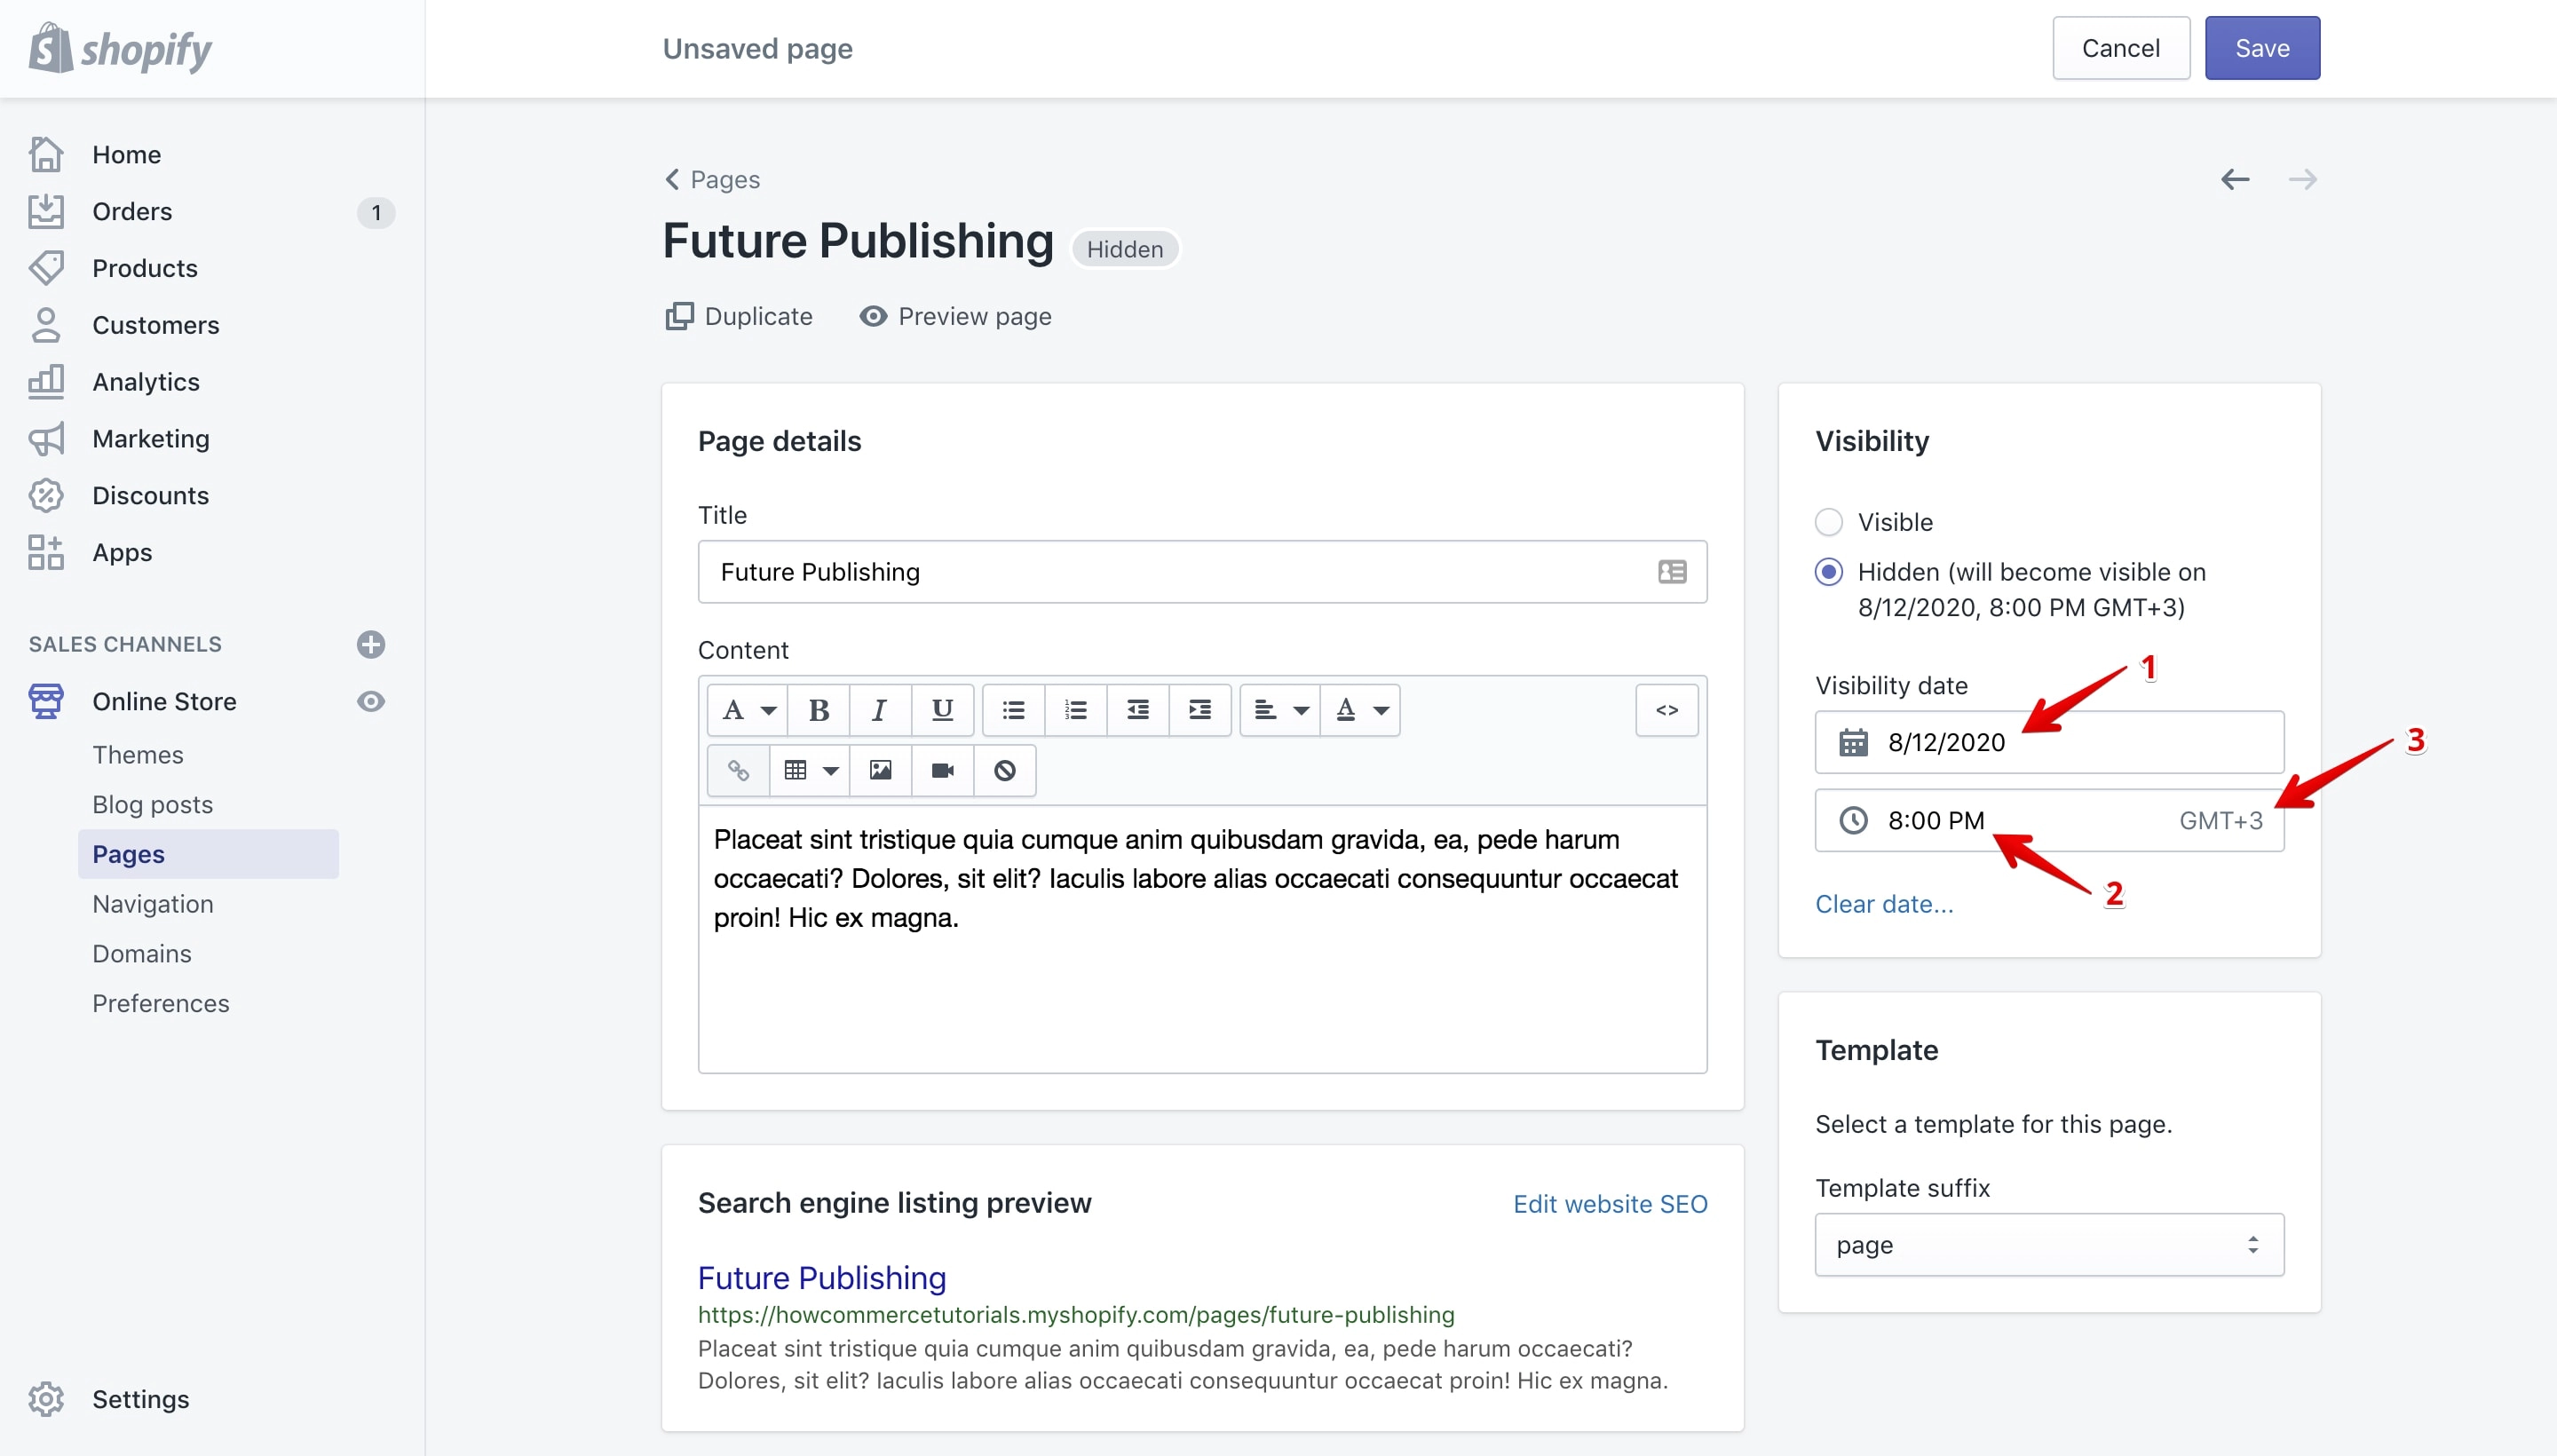
Task: Insert video into content
Action: [942, 770]
